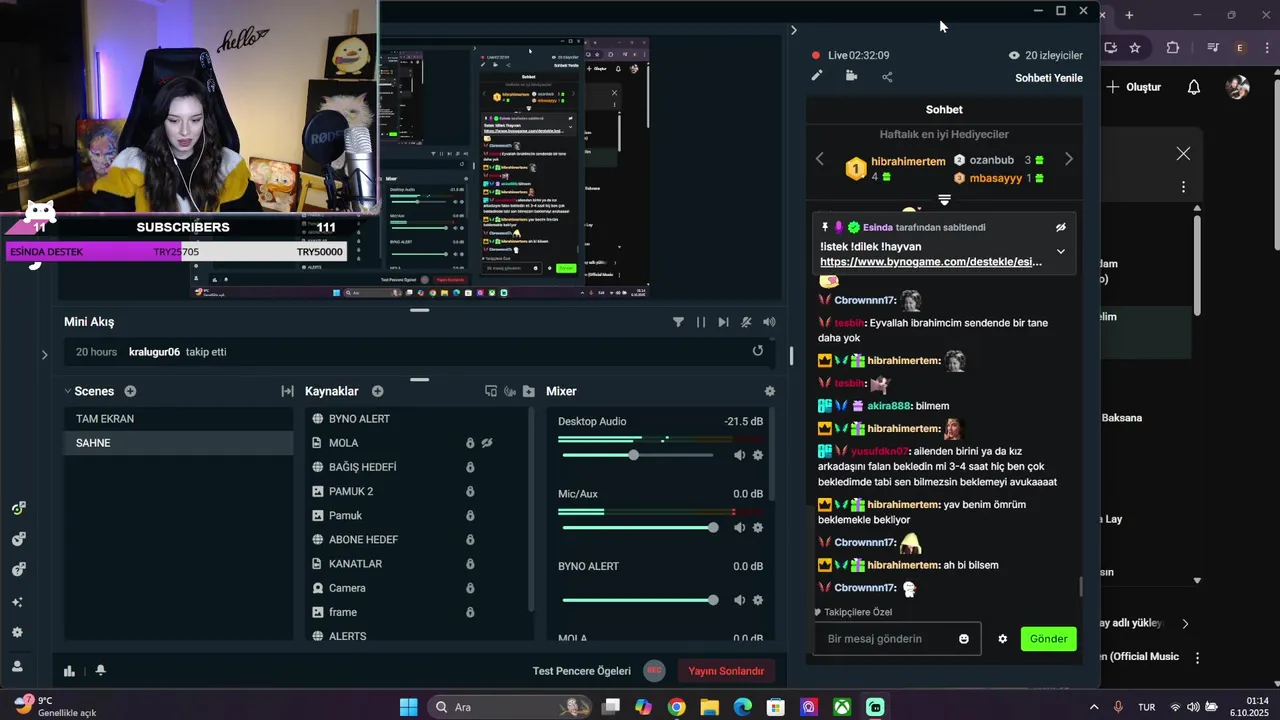Select the frame source row
This screenshot has height=720, width=1280.
coord(415,612)
